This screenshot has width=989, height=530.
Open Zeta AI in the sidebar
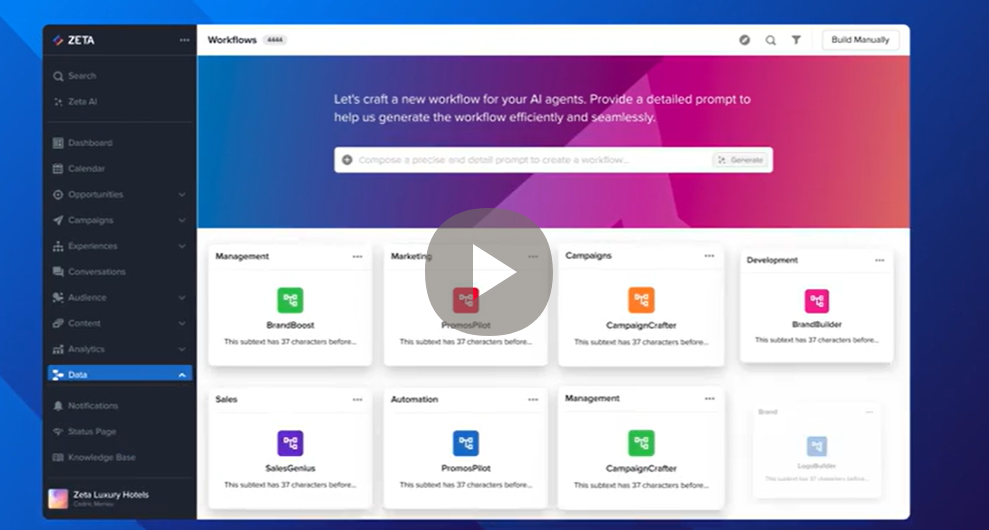point(82,102)
